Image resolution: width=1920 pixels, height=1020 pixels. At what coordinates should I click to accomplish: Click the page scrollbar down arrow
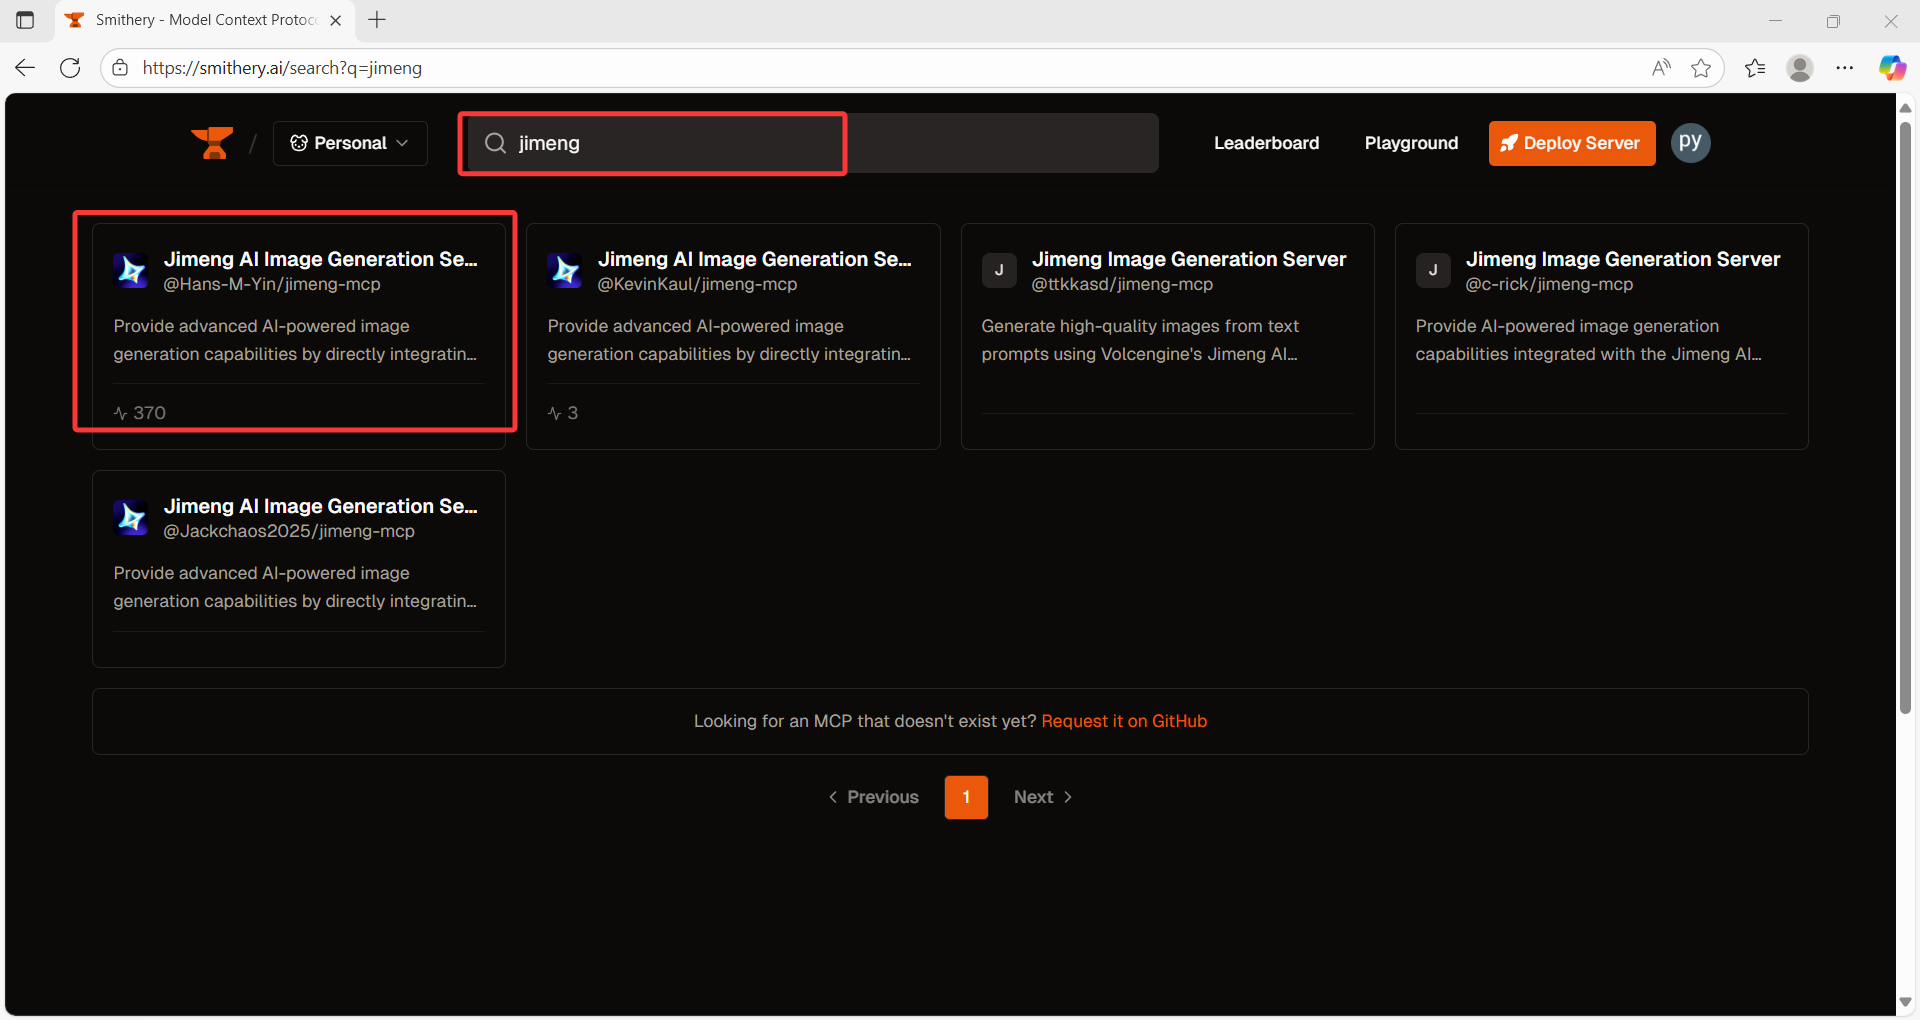point(1906,1002)
